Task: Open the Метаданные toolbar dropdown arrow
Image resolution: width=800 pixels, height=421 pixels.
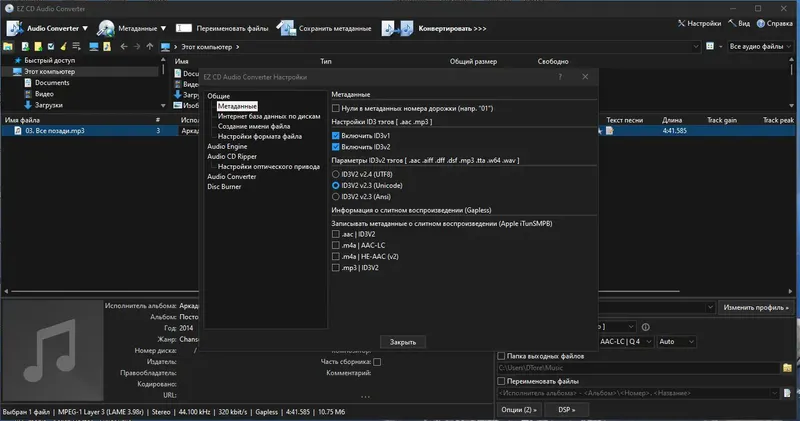Action: [x=163, y=29]
